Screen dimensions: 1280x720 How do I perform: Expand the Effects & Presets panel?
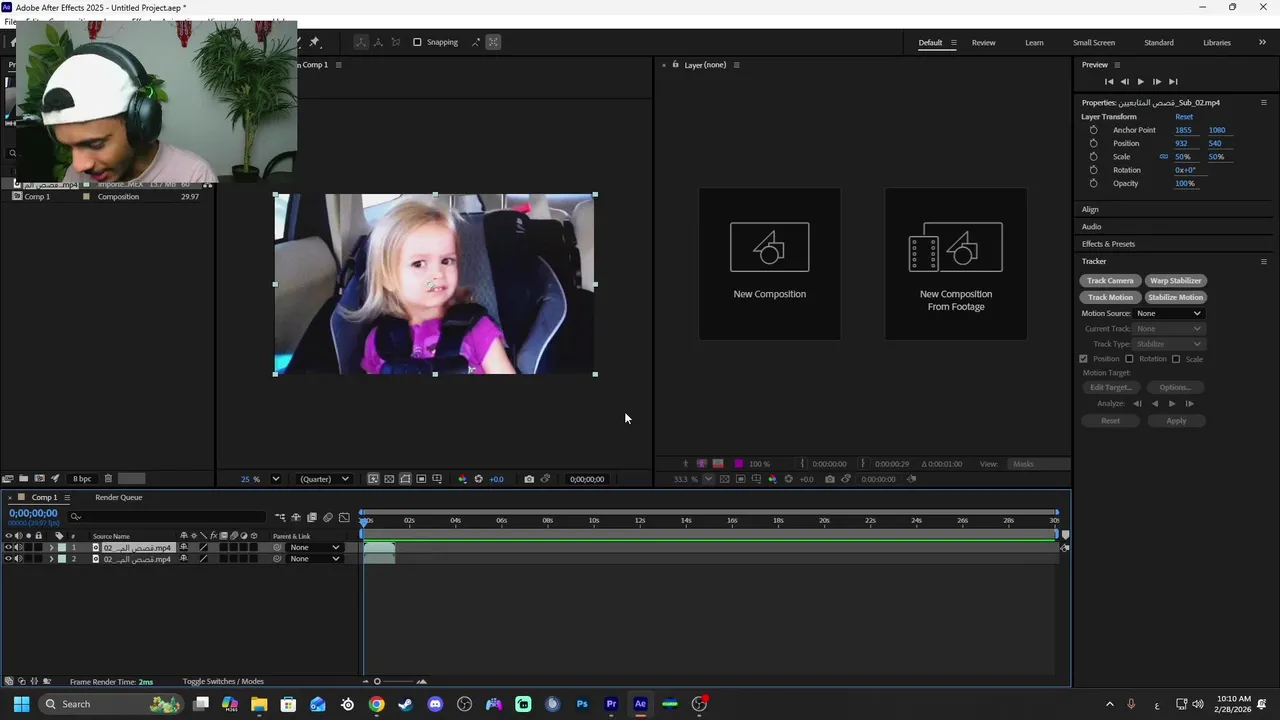click(1108, 244)
